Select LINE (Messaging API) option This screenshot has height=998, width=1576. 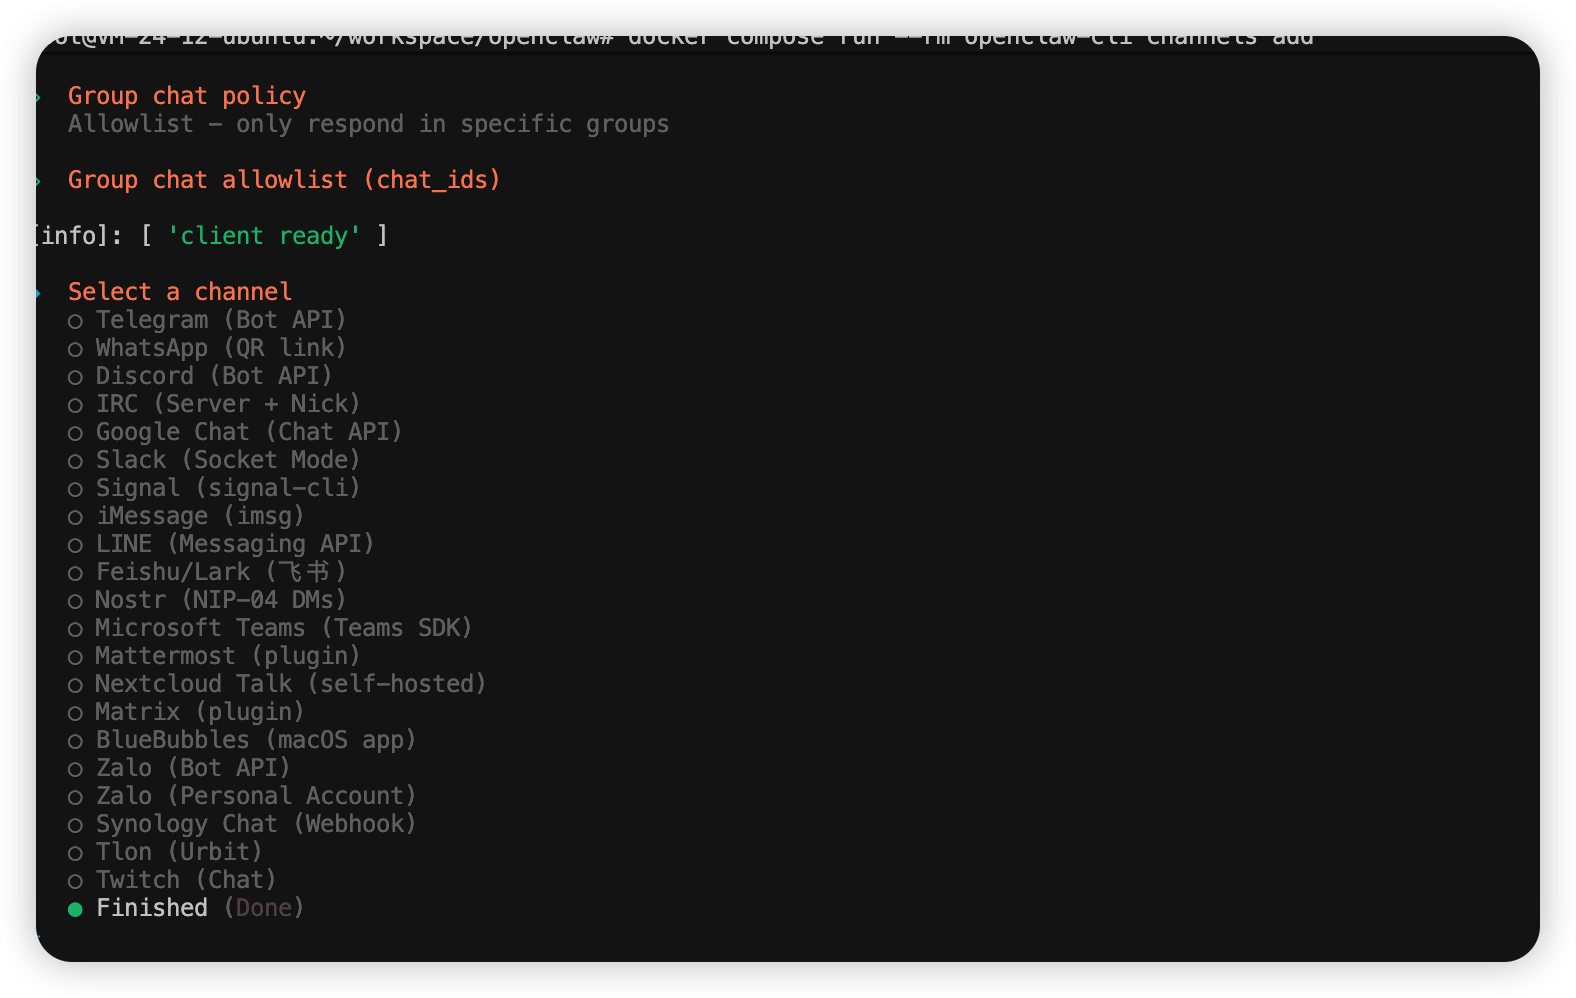[x=234, y=544]
